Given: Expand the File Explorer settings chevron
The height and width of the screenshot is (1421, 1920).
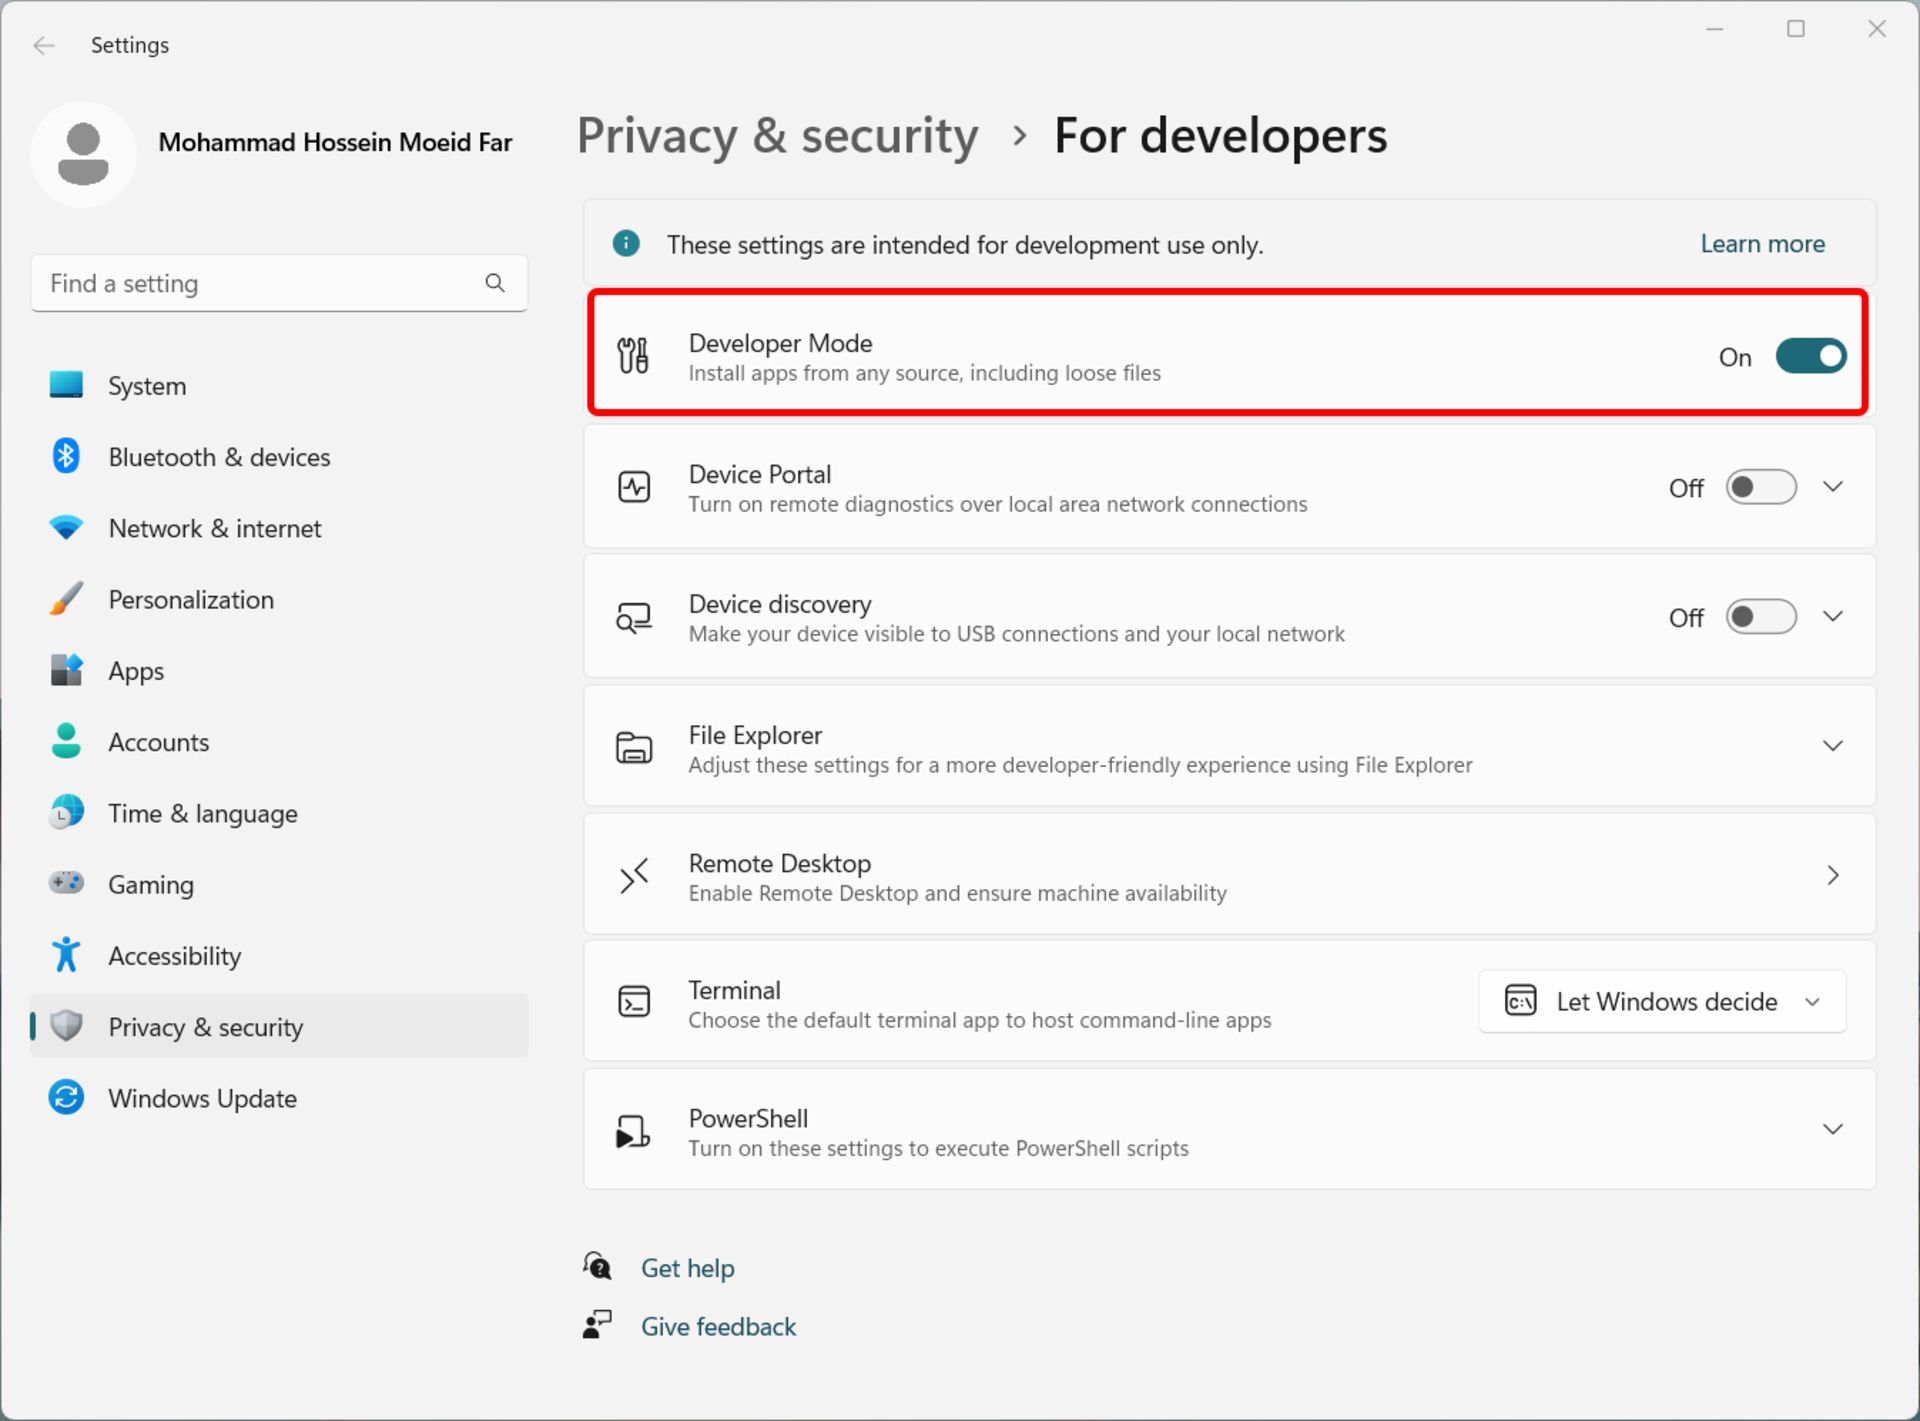Looking at the screenshot, I should [x=1832, y=746].
